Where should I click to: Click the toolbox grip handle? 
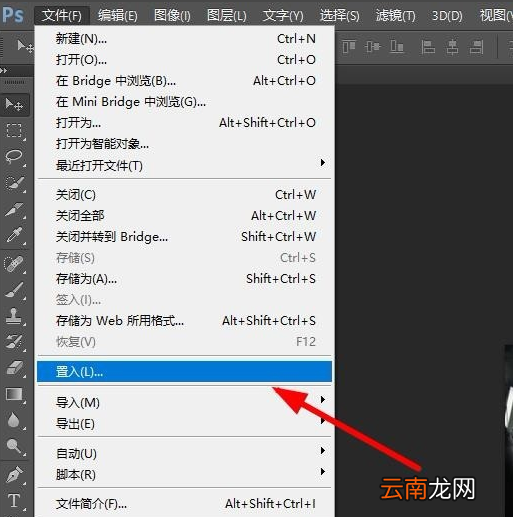pos(15,82)
